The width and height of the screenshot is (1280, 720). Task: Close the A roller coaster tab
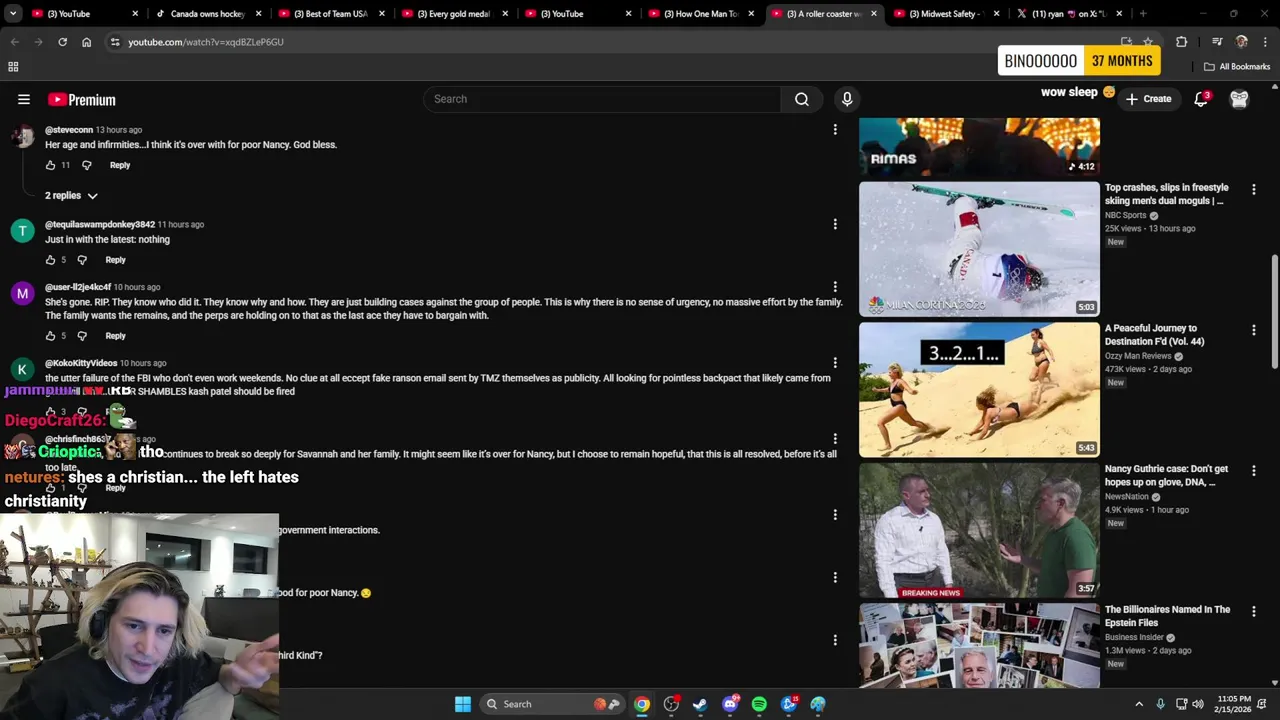[874, 14]
